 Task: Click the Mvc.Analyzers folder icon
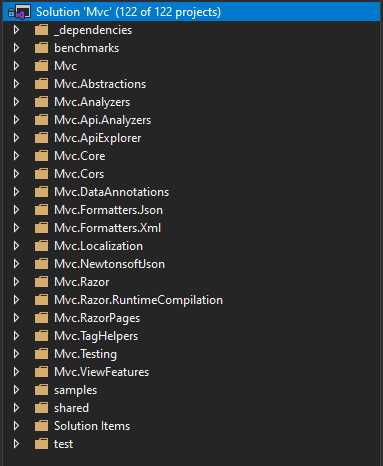pyautogui.click(x=41, y=102)
